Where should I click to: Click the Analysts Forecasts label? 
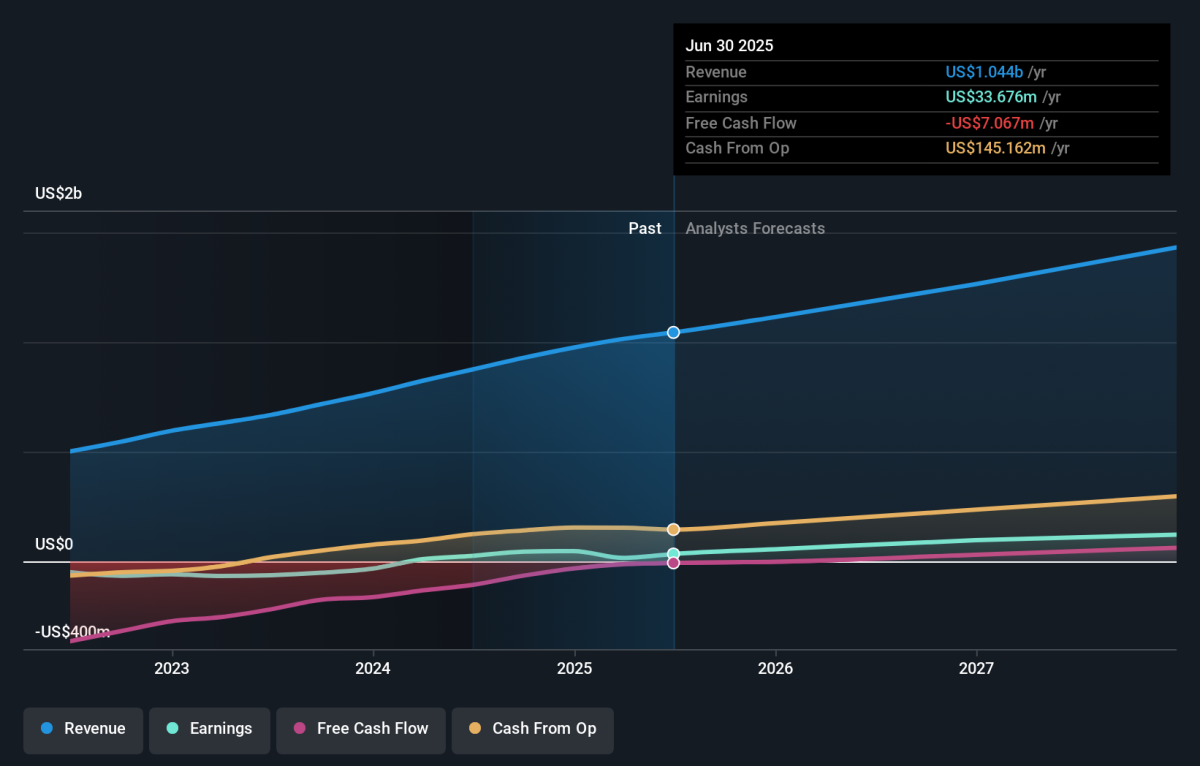(755, 228)
